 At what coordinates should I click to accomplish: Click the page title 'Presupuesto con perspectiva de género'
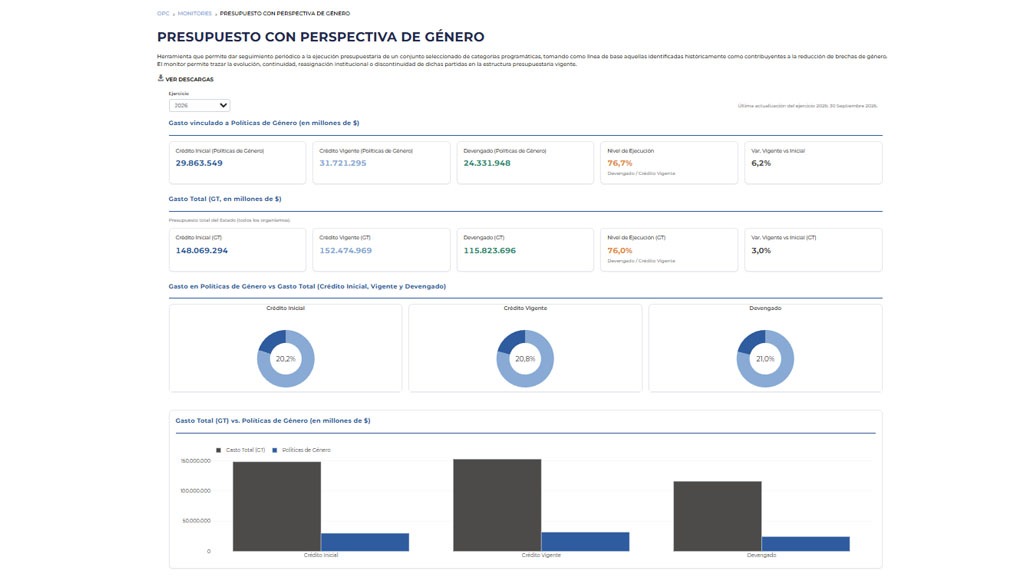click(321, 37)
